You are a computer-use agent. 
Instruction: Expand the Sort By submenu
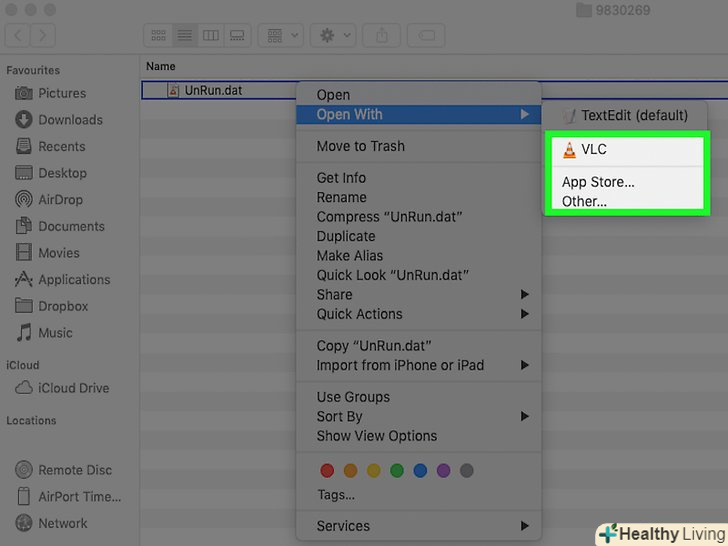pos(419,416)
